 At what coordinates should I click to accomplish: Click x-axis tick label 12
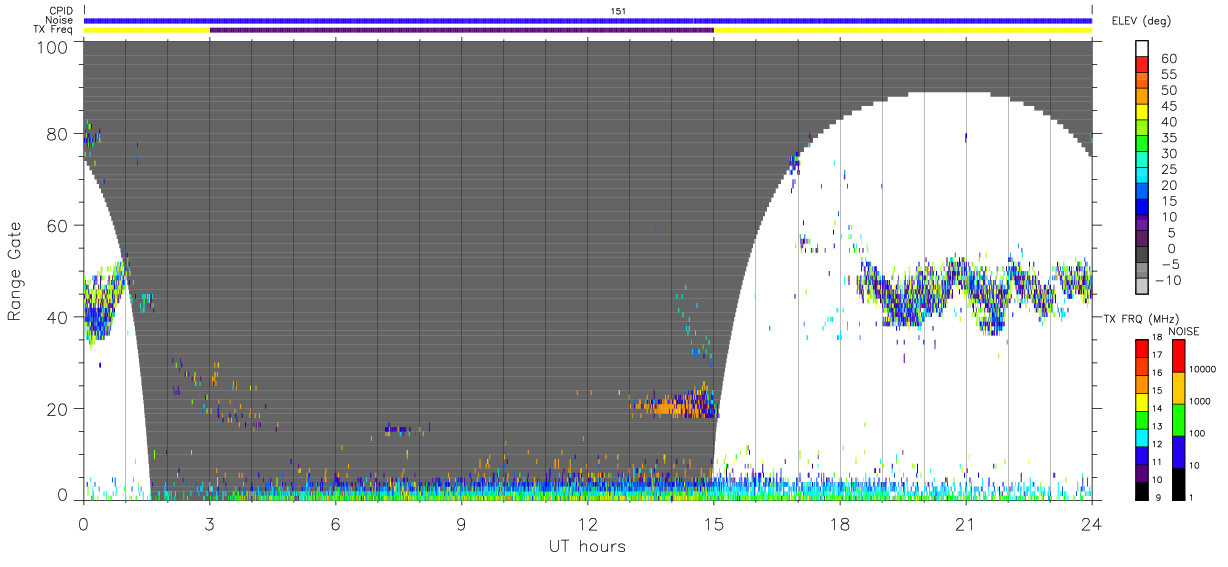coord(588,523)
